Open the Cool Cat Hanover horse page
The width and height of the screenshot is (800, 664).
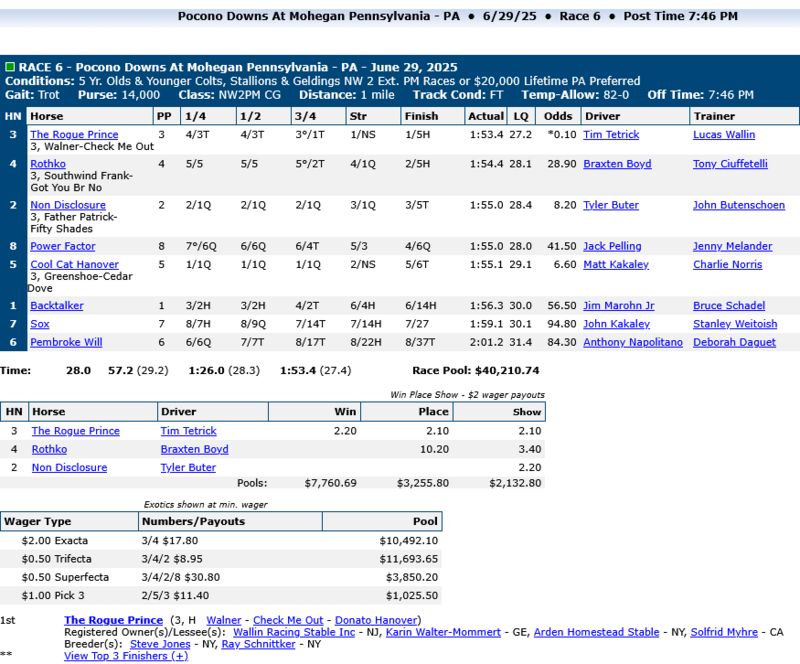(x=73, y=265)
